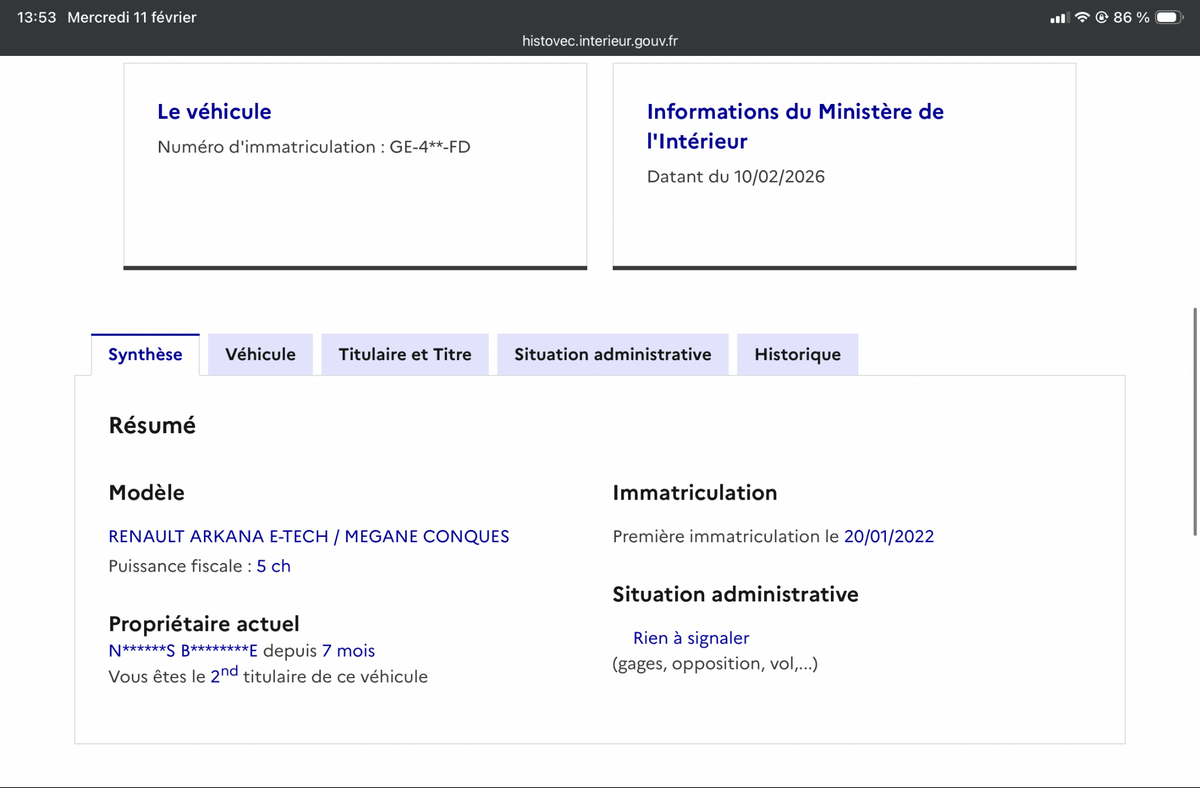Click the Le véhicule card heading
This screenshot has height=788, width=1200.
[x=214, y=112]
